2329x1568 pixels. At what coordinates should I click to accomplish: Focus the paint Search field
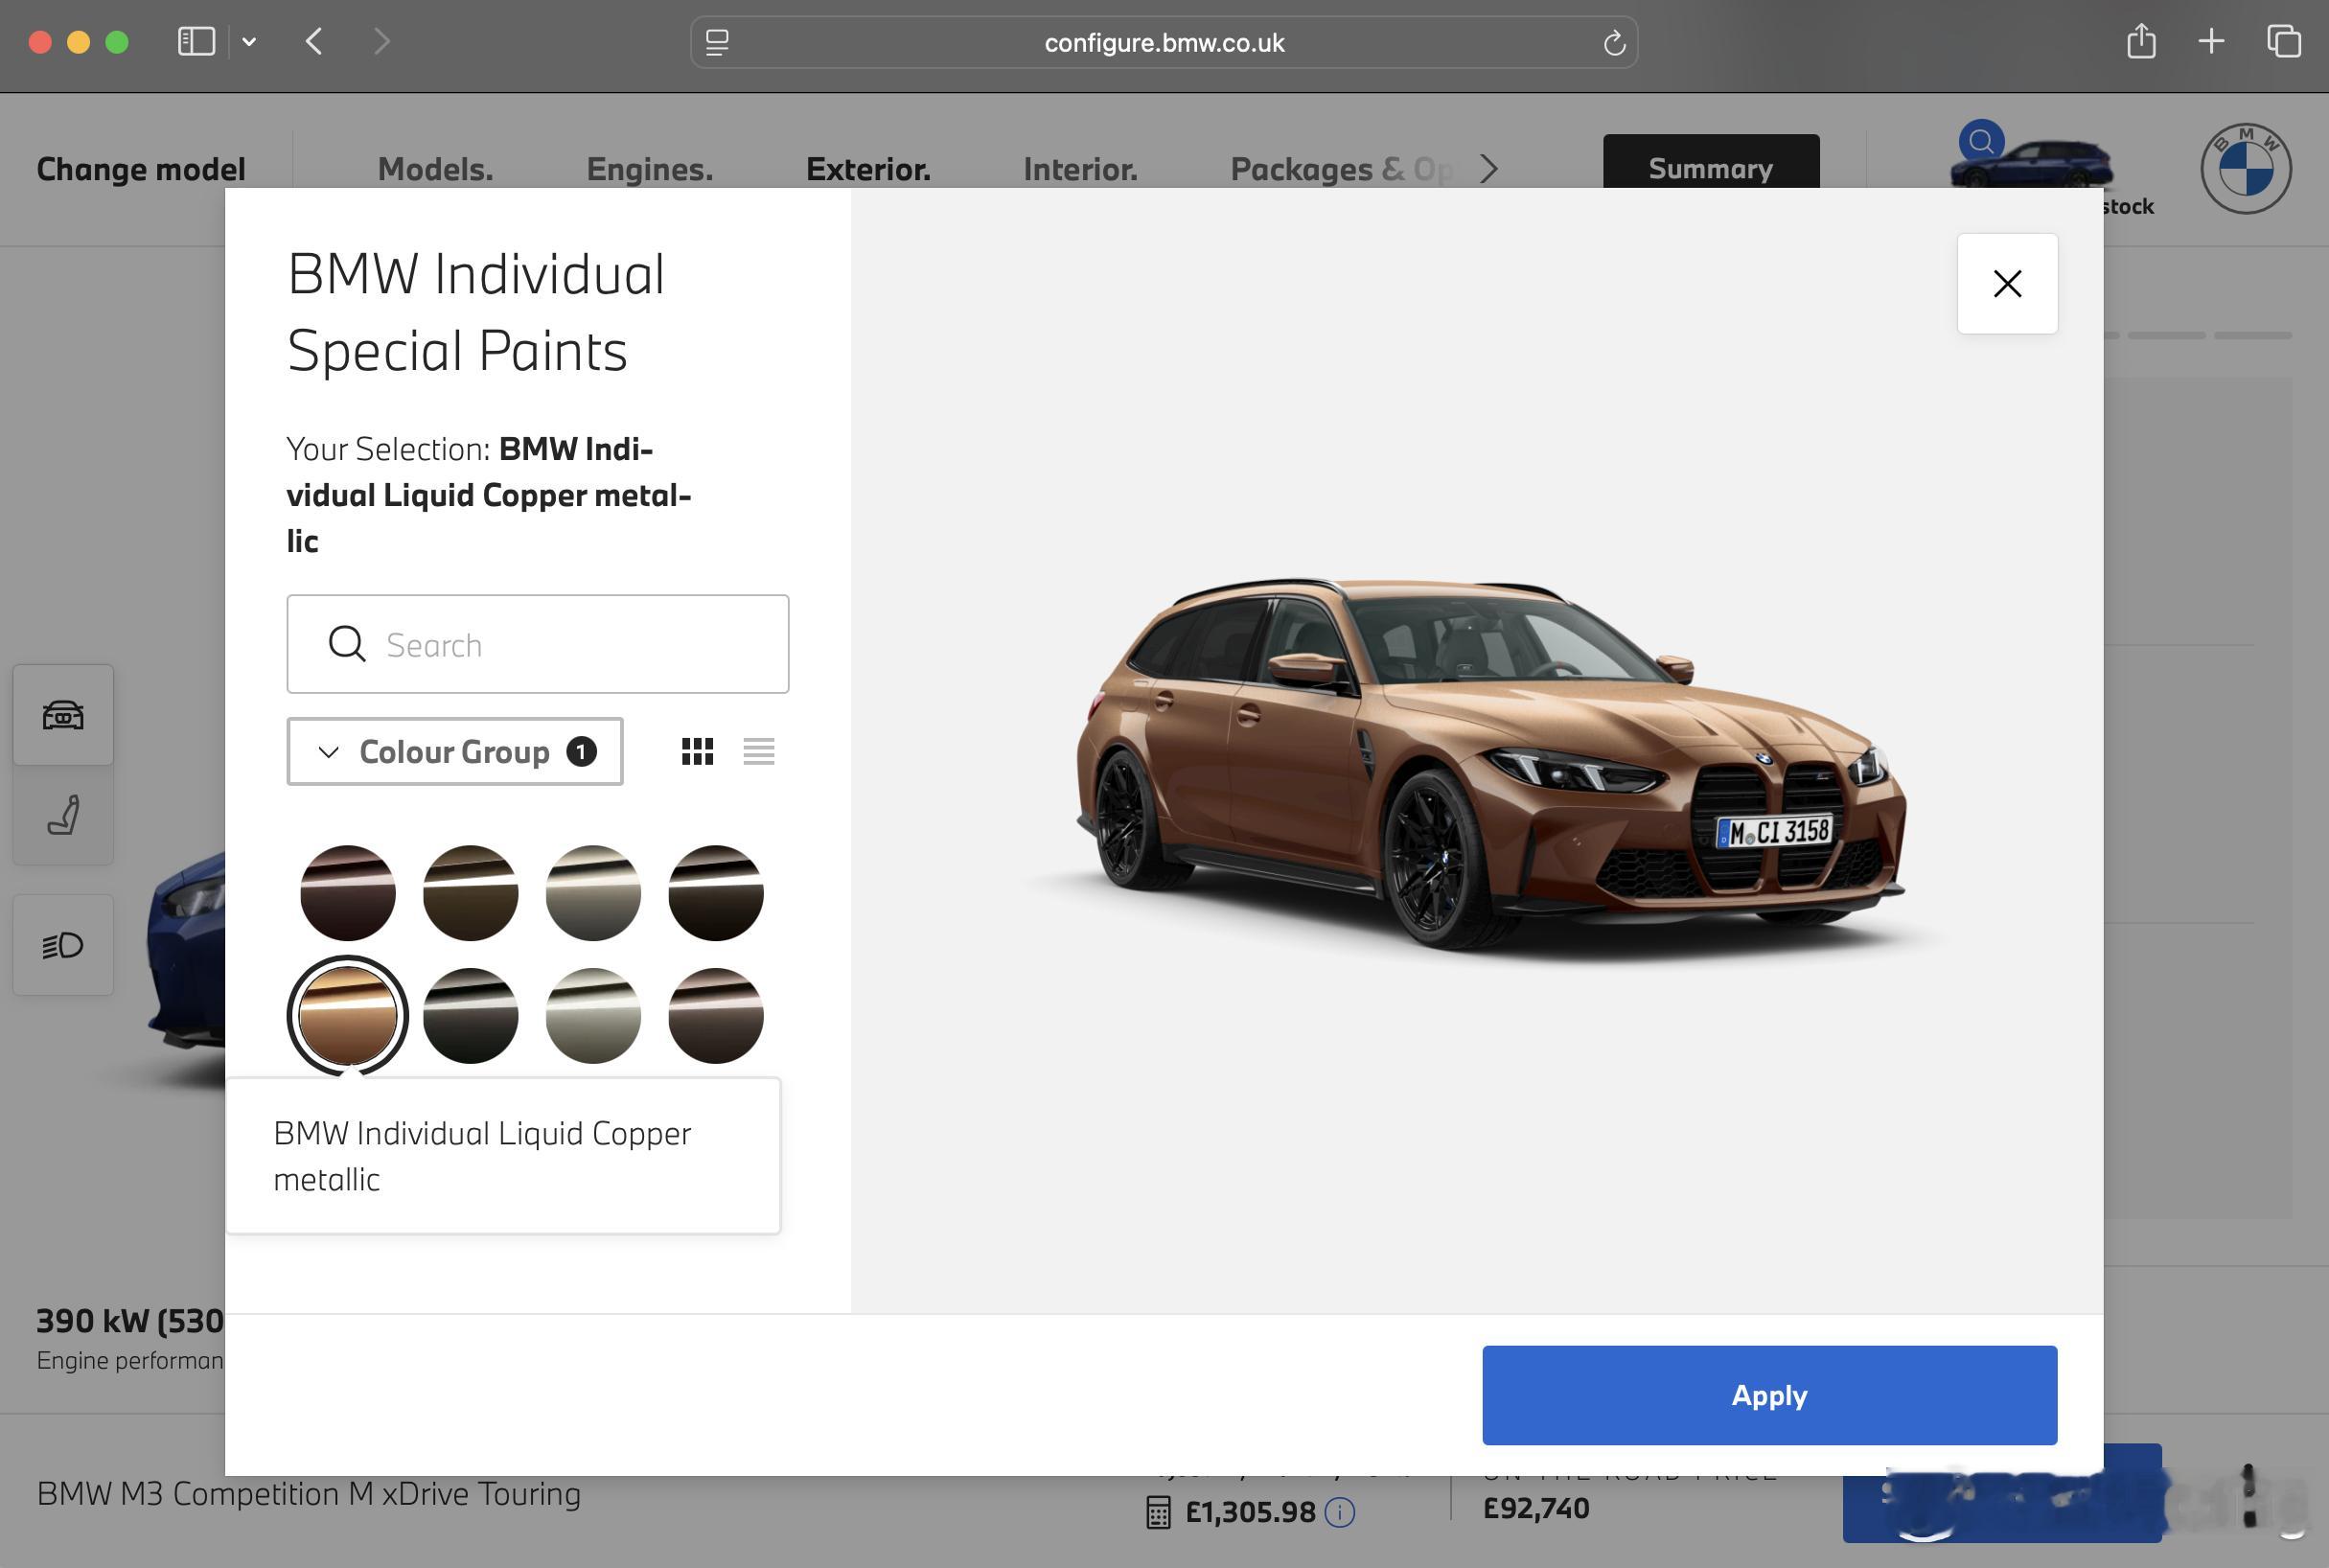(537, 644)
